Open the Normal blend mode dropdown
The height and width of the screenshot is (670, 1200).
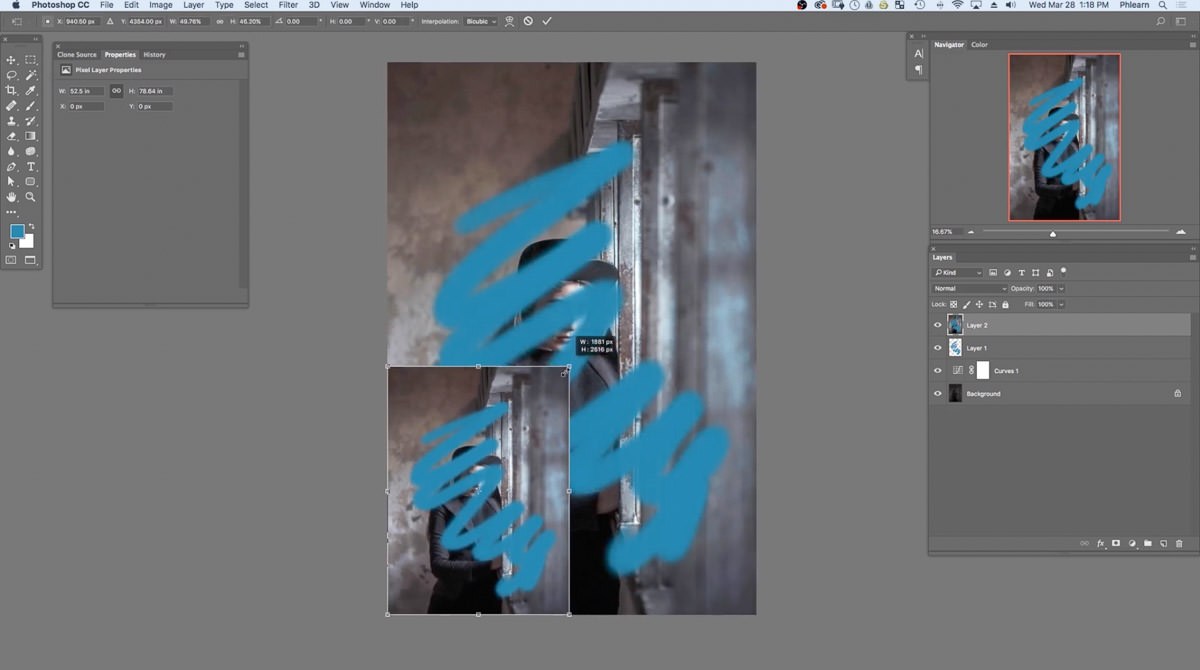[x=968, y=288]
